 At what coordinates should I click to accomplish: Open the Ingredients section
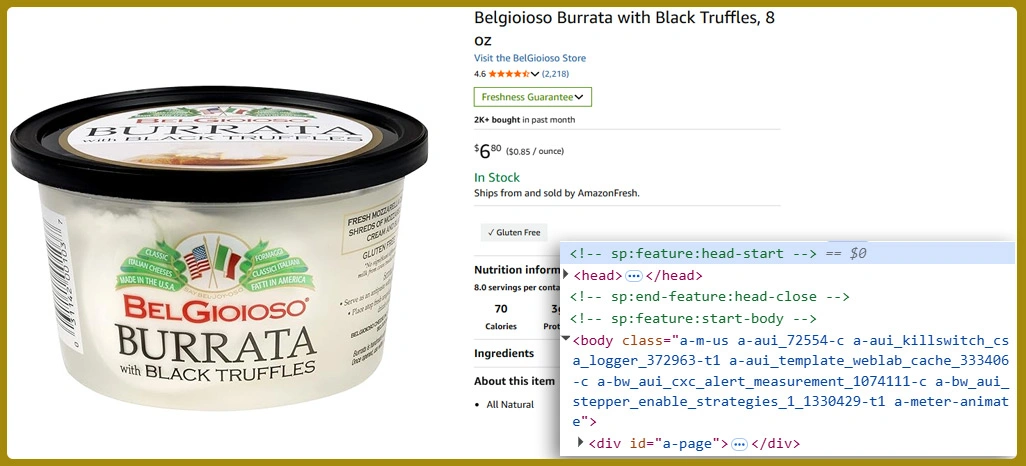pos(504,353)
